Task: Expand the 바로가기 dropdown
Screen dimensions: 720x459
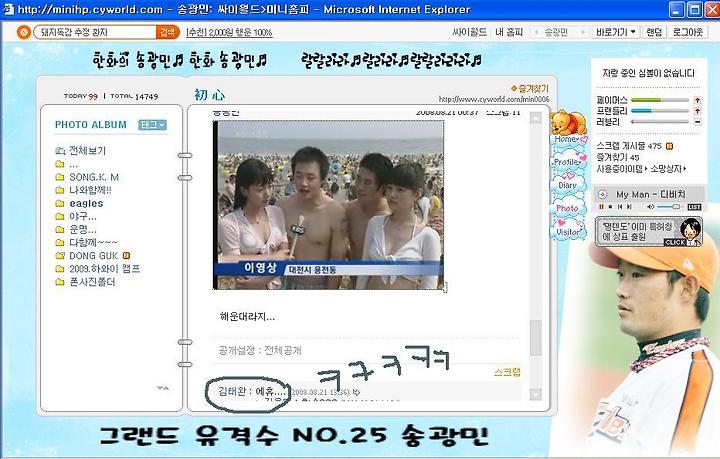Action: click(x=616, y=32)
